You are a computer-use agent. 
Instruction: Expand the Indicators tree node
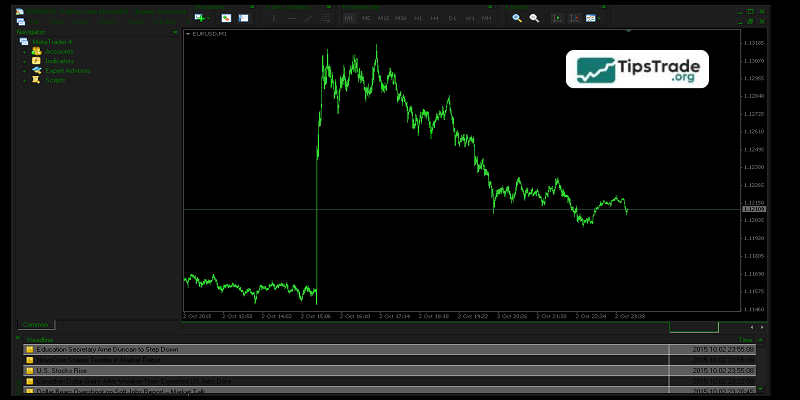25,61
